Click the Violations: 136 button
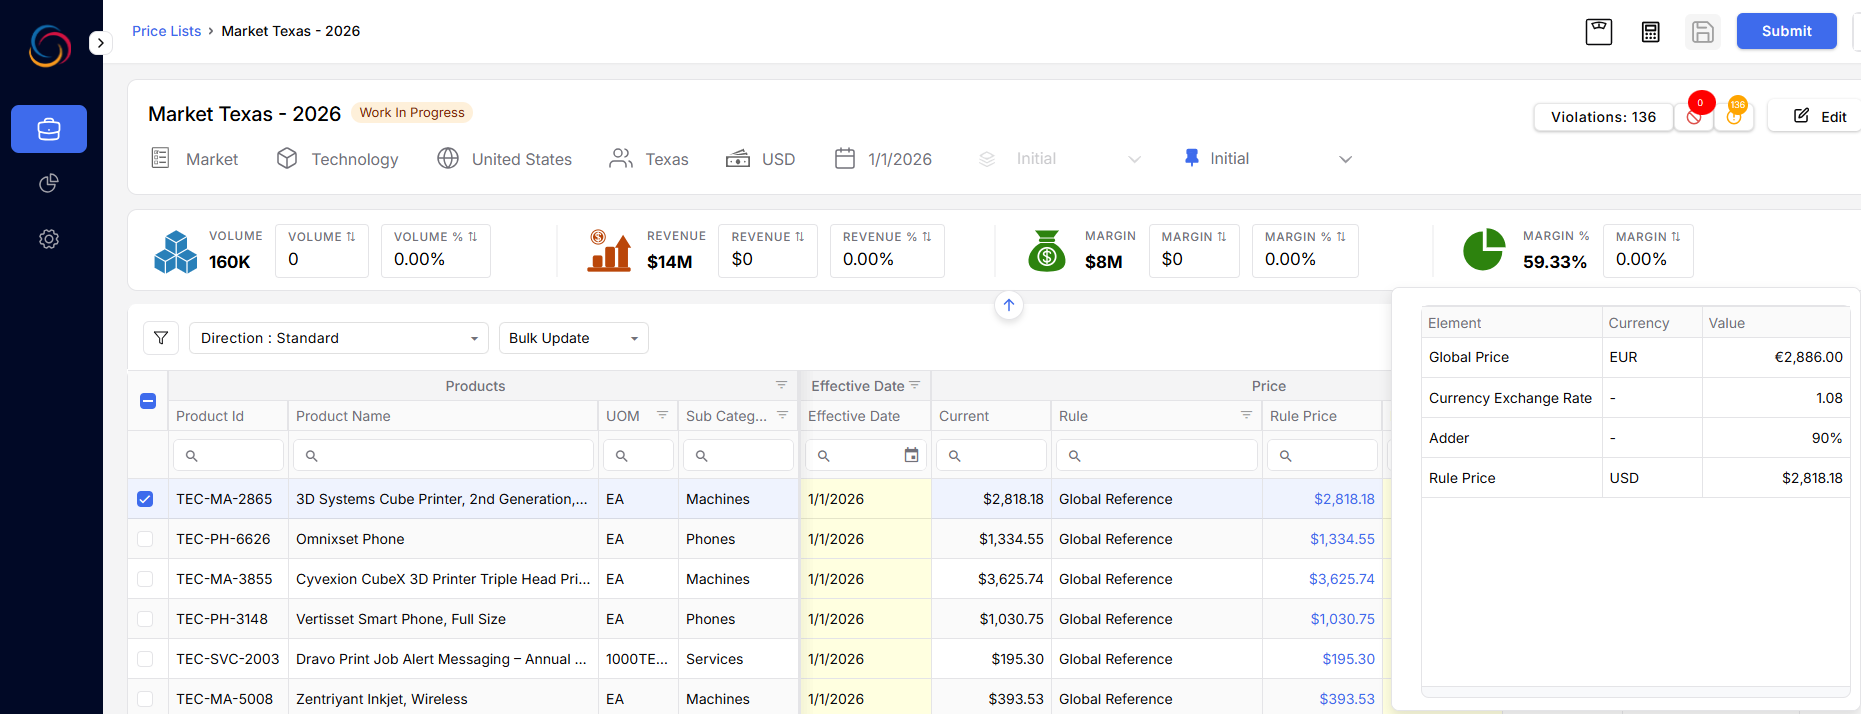The image size is (1861, 714). coord(1603,117)
